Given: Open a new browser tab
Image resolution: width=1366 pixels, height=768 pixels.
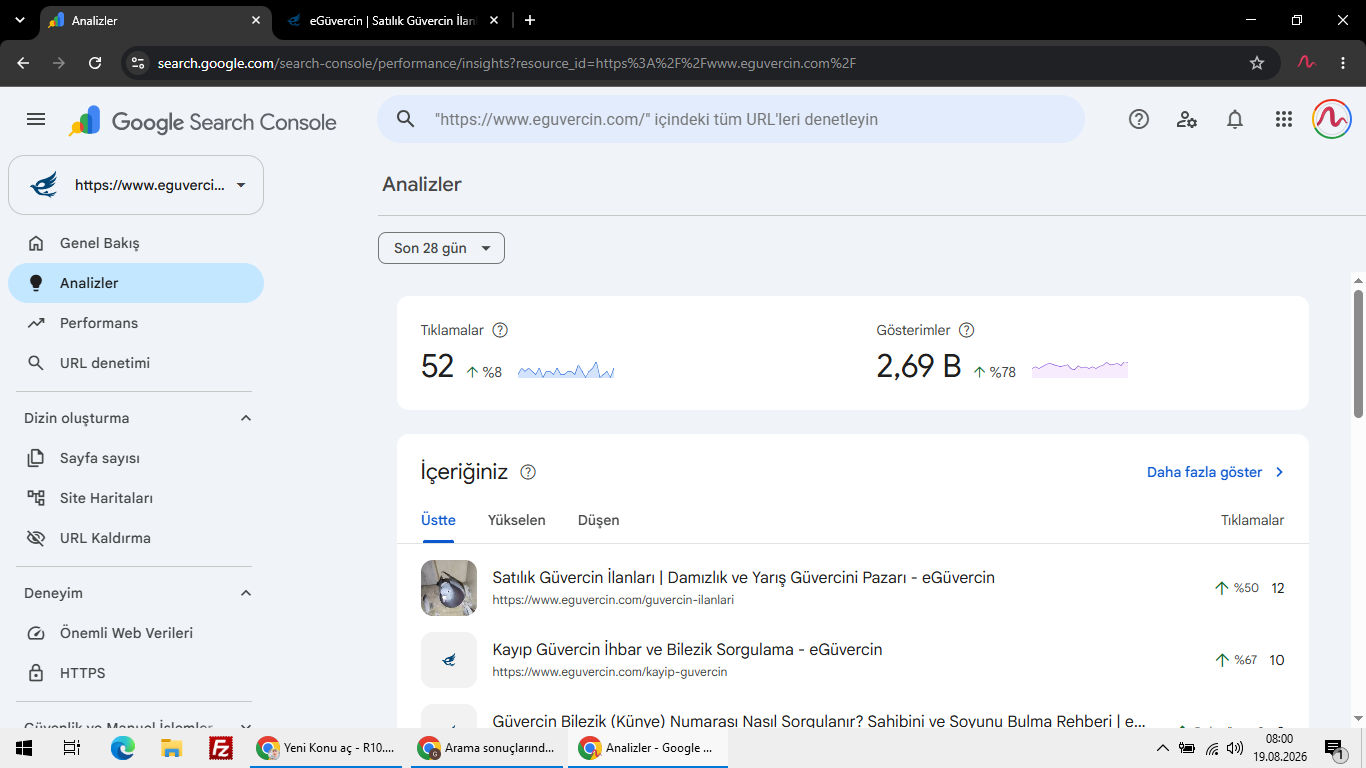Looking at the screenshot, I should coord(530,20).
